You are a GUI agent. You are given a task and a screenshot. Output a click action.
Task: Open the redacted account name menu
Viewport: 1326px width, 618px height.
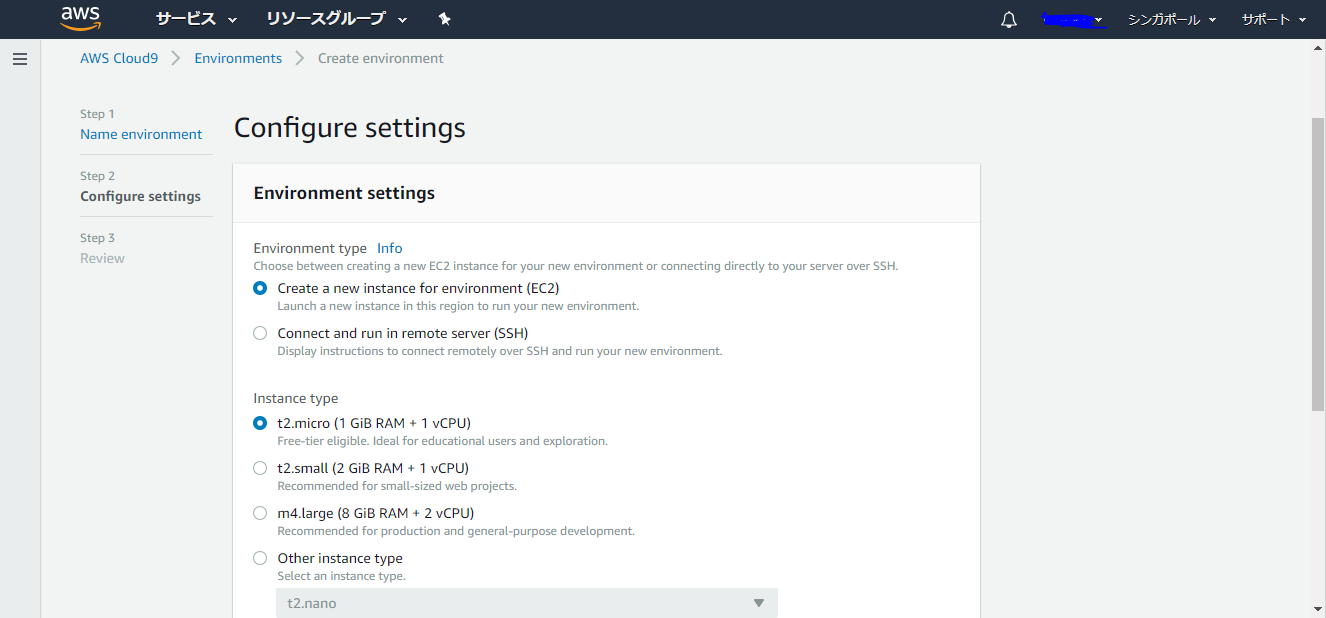point(1072,20)
